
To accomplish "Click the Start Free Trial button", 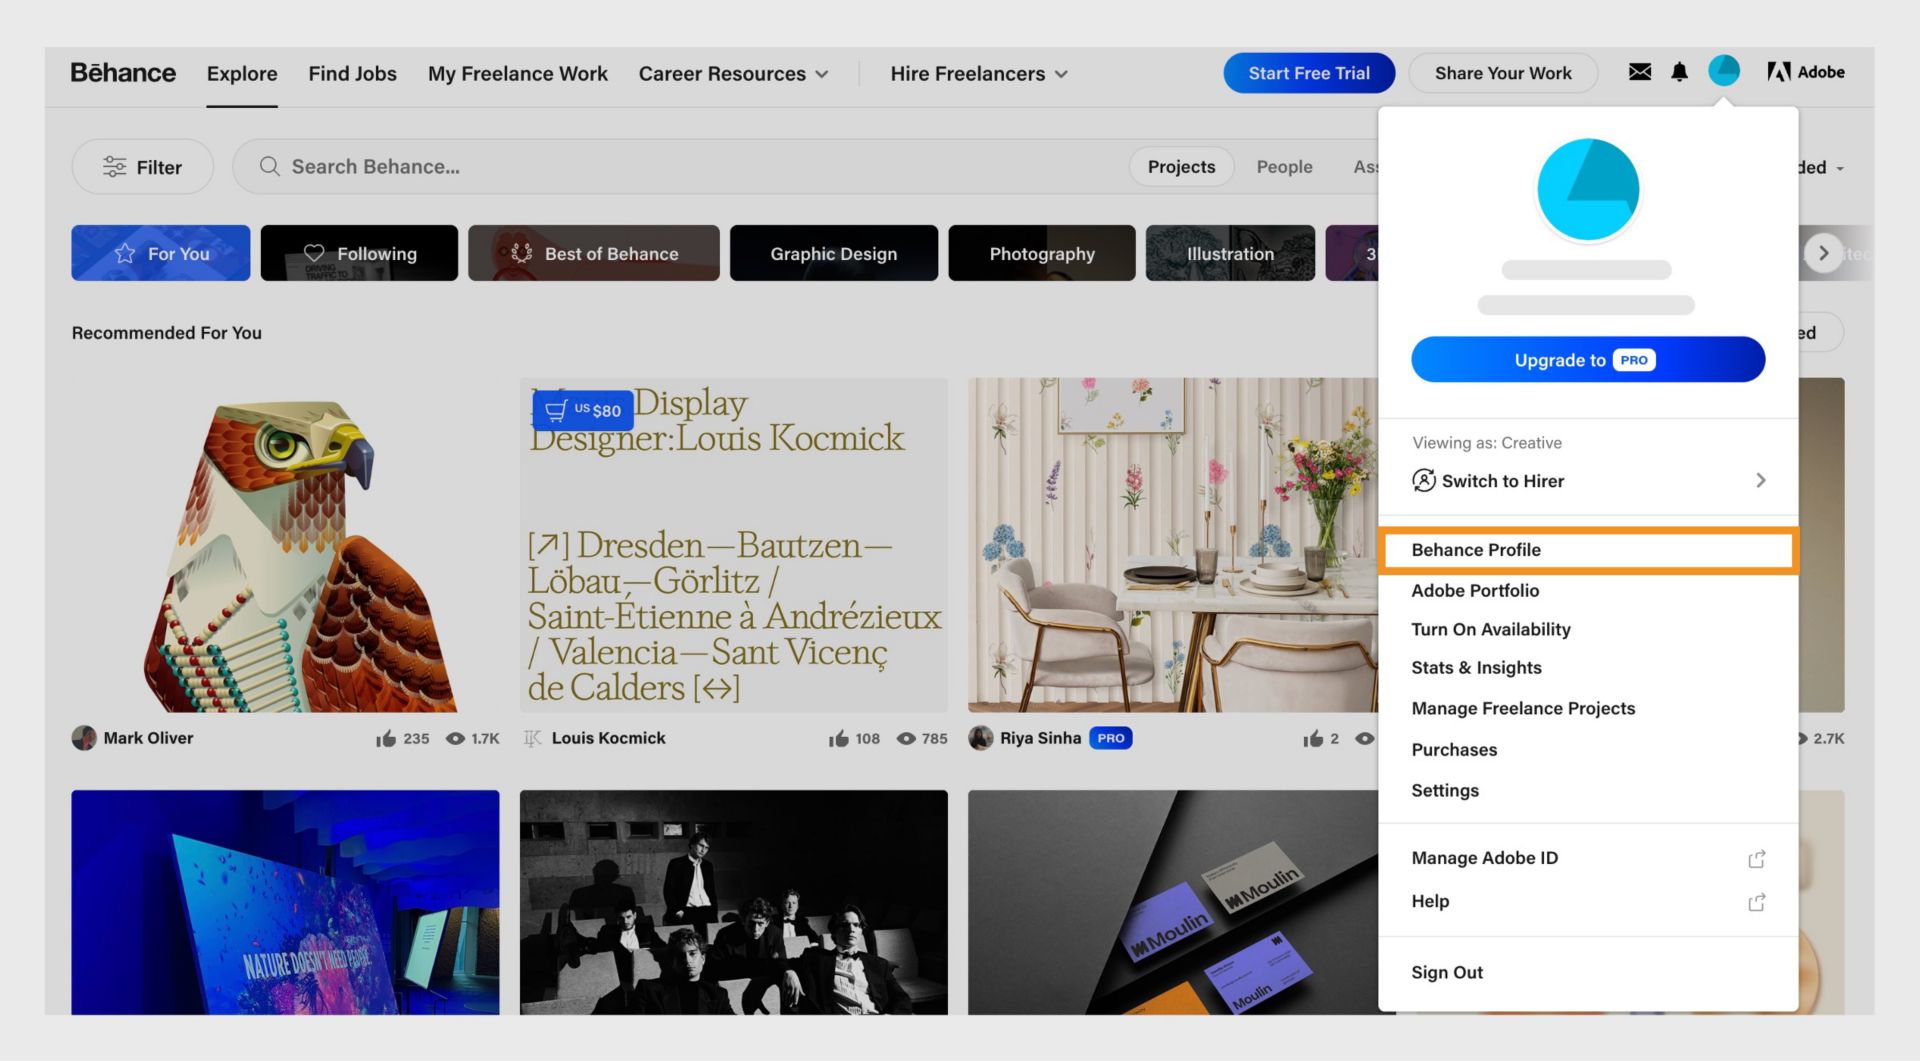I will (1309, 73).
